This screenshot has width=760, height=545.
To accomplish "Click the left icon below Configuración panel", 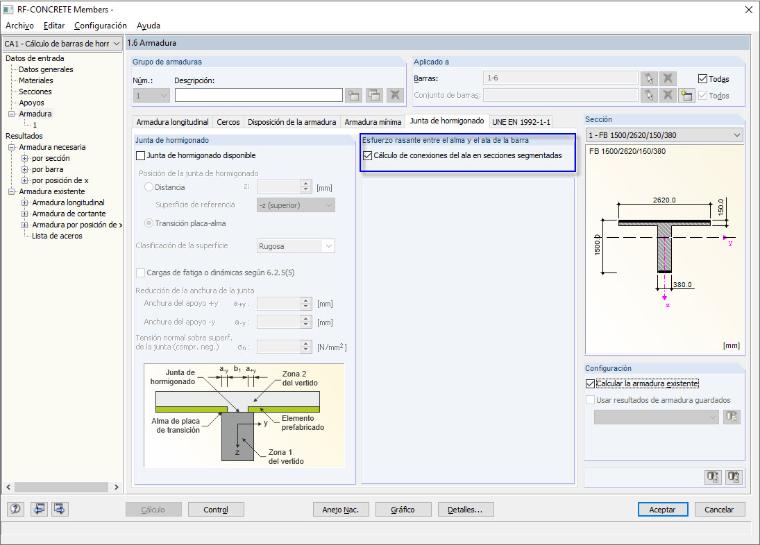I will [x=712, y=477].
